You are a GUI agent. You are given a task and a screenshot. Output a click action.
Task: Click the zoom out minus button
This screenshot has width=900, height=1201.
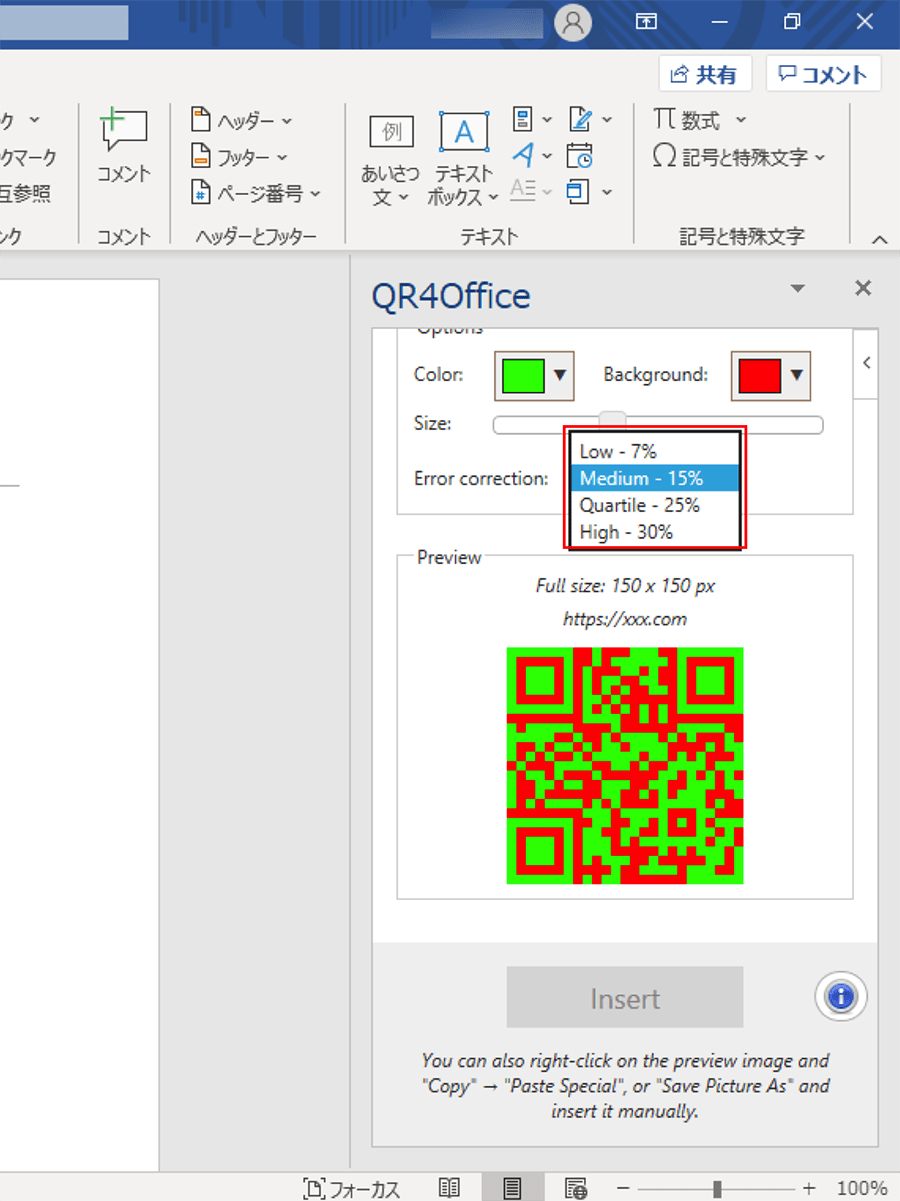pos(622,1188)
